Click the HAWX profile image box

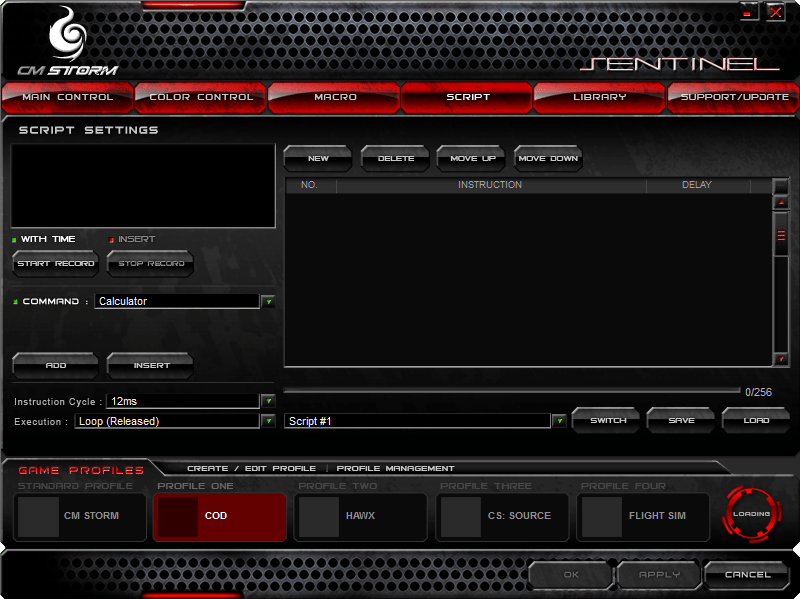coord(319,516)
